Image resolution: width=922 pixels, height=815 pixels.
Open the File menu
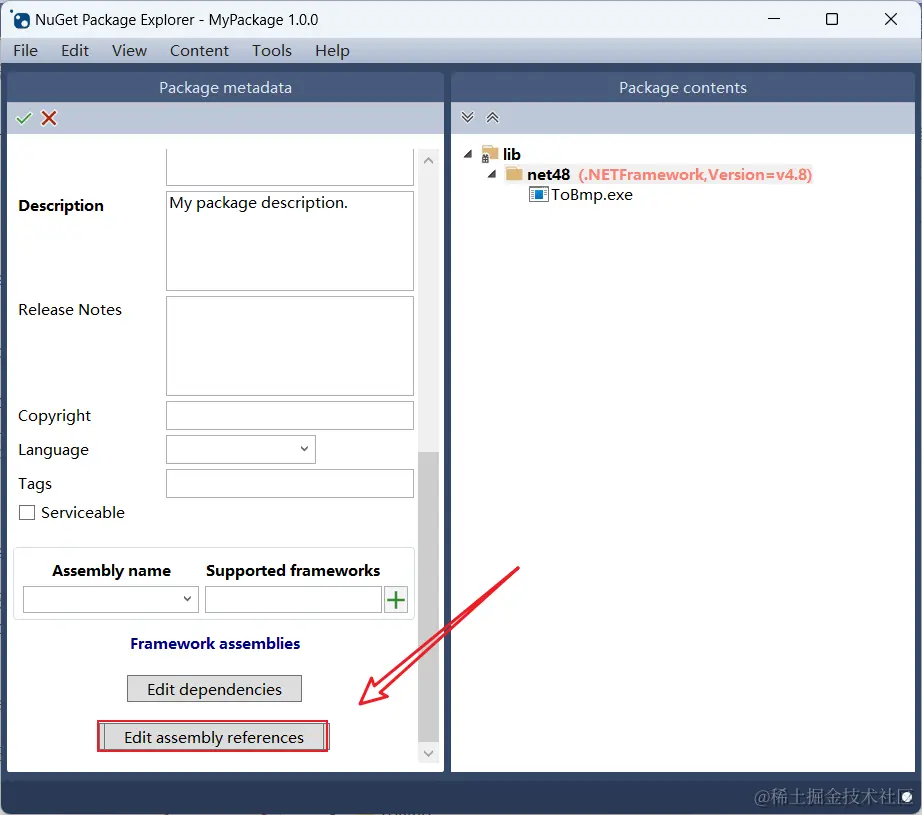coord(25,51)
